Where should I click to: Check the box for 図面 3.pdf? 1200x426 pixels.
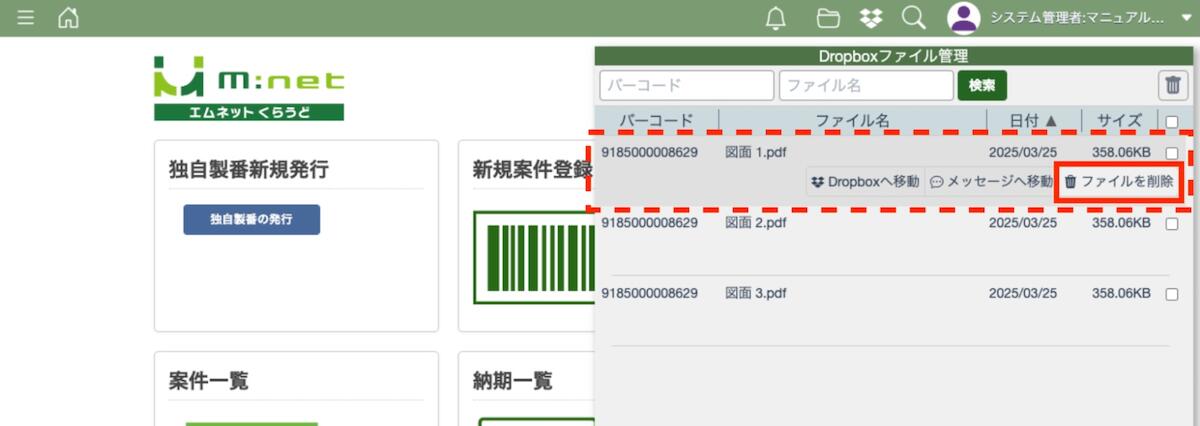click(1172, 294)
